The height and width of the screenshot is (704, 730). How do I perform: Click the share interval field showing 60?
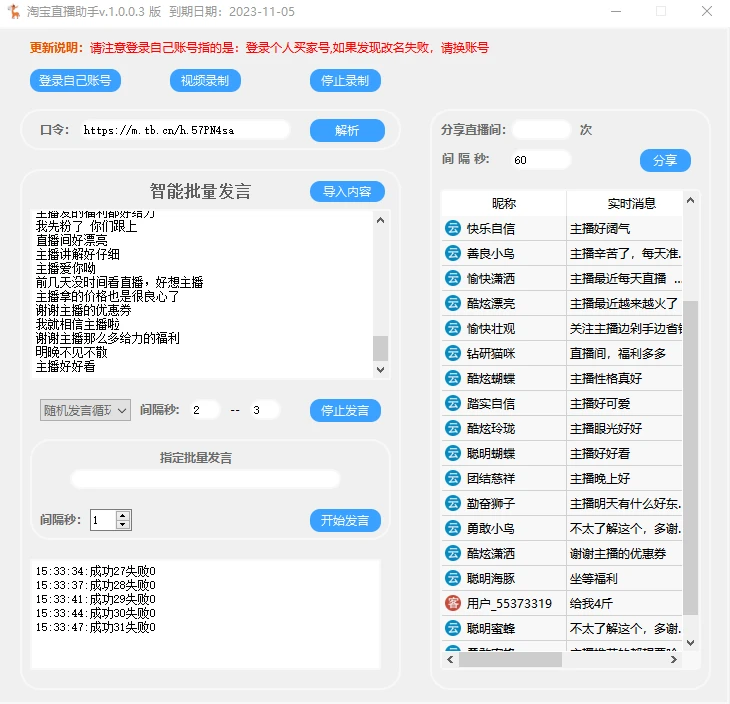(x=541, y=160)
